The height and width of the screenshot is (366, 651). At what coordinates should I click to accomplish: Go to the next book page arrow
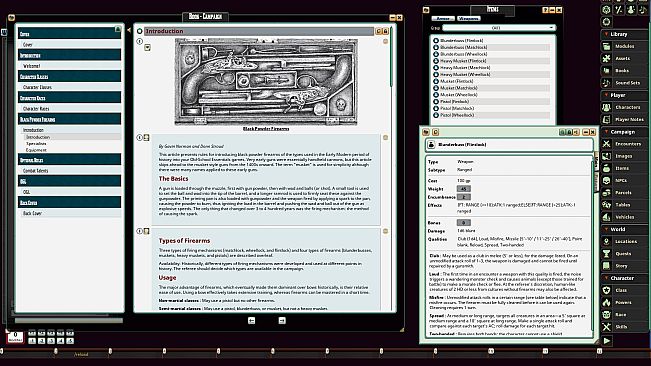pyautogui.click(x=282, y=320)
